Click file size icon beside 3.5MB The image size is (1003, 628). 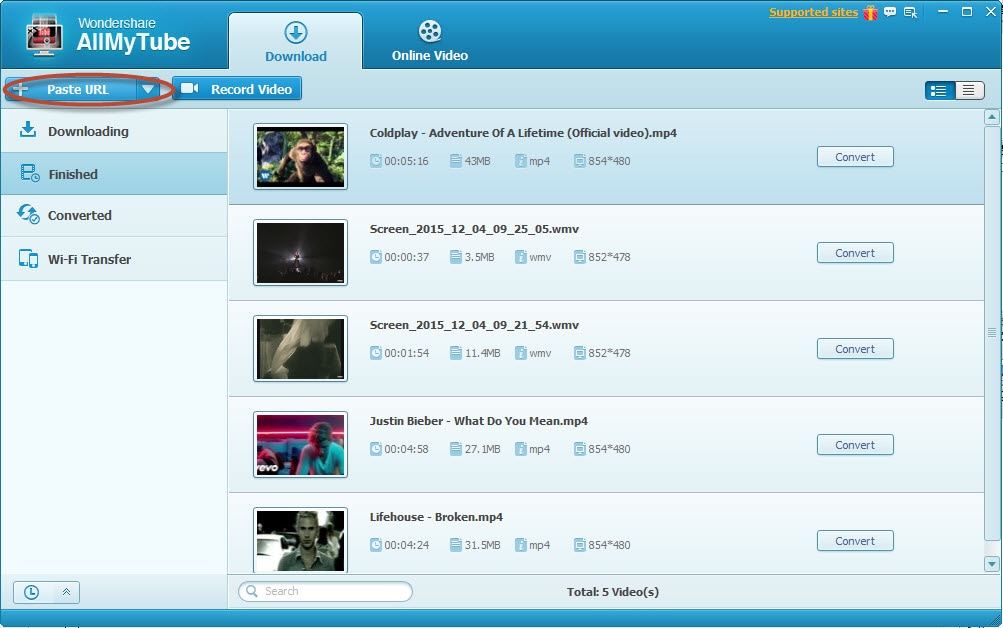click(x=455, y=256)
